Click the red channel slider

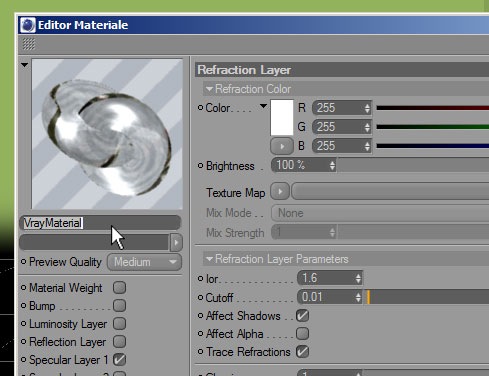tap(433, 108)
